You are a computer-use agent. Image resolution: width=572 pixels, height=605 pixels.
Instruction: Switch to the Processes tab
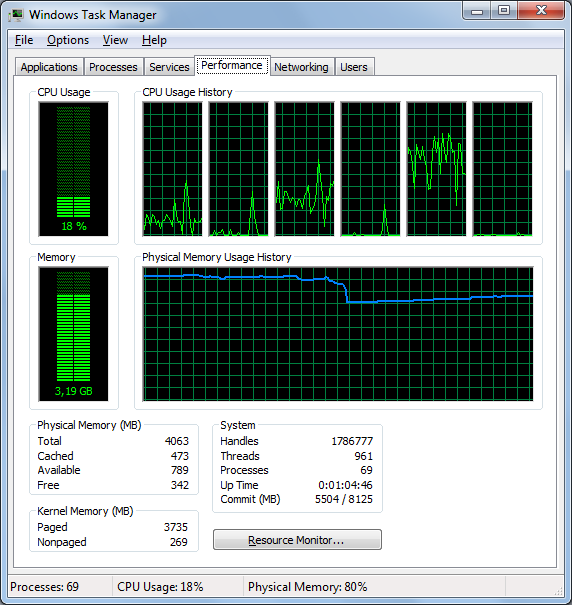click(113, 67)
